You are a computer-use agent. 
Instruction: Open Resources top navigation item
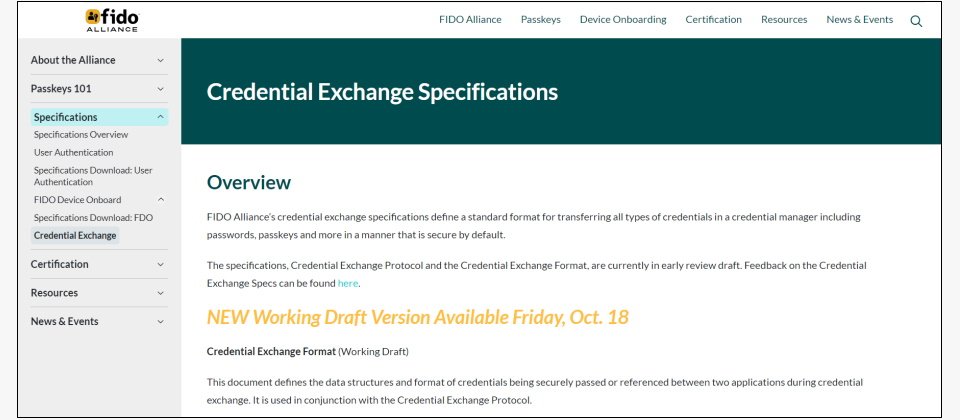point(784,20)
